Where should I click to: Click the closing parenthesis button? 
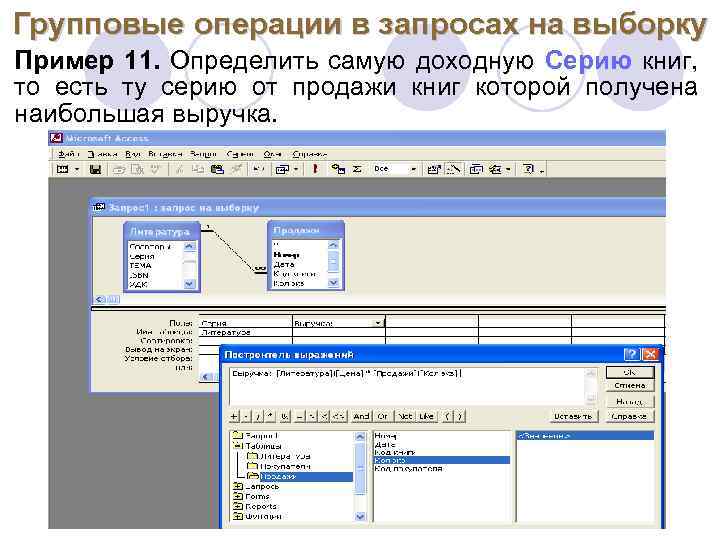click(460, 416)
